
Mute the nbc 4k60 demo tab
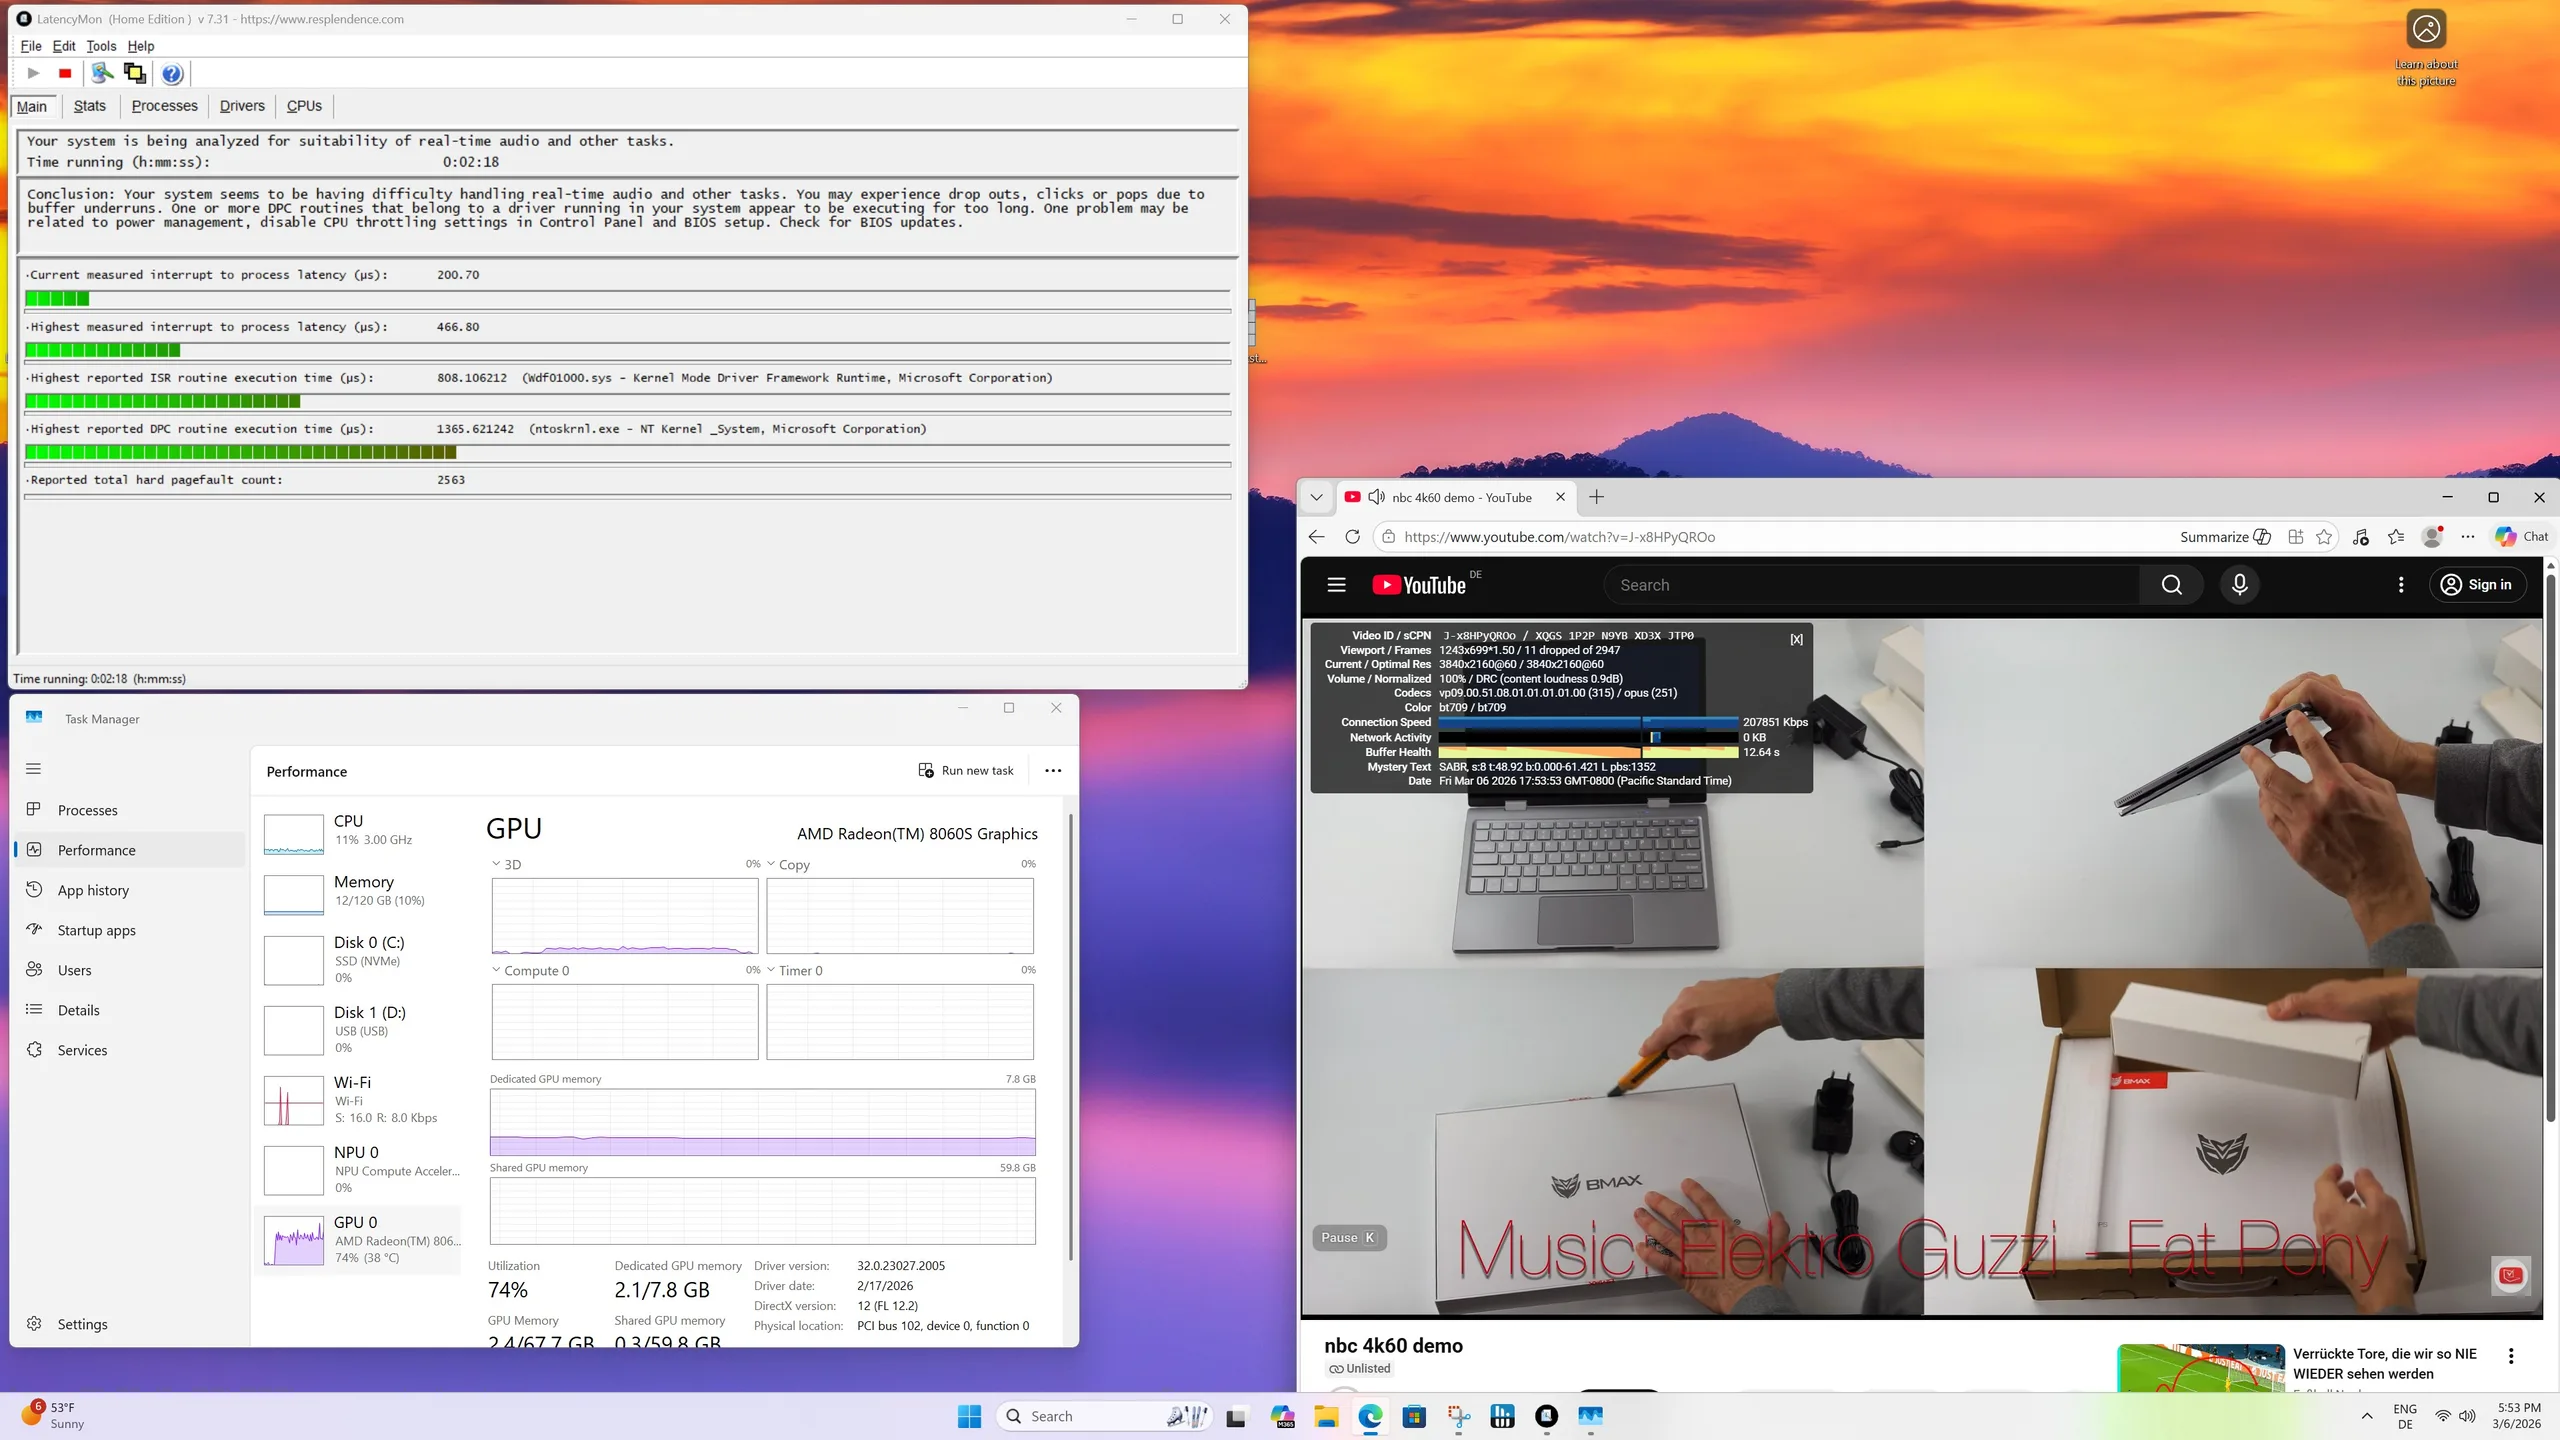(x=1377, y=497)
